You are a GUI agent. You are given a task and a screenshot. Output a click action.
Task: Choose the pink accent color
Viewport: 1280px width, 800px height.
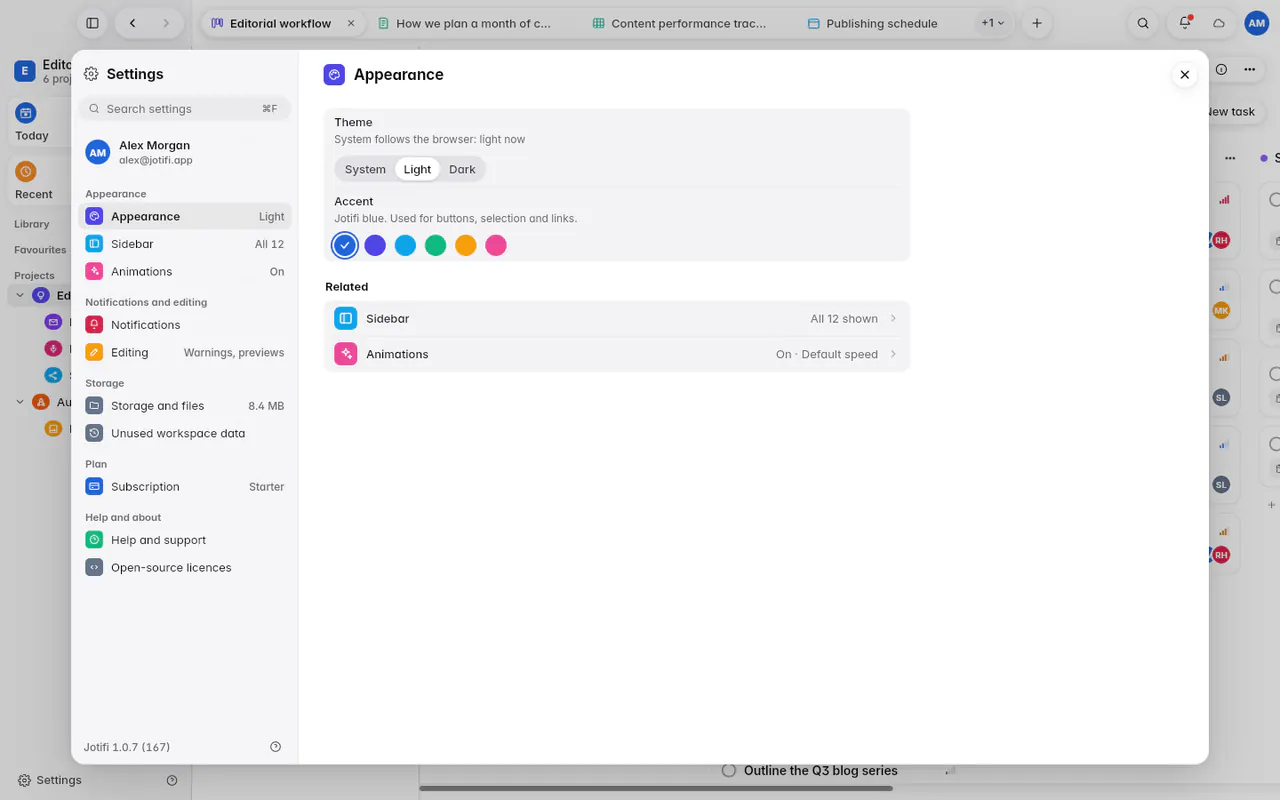click(496, 245)
